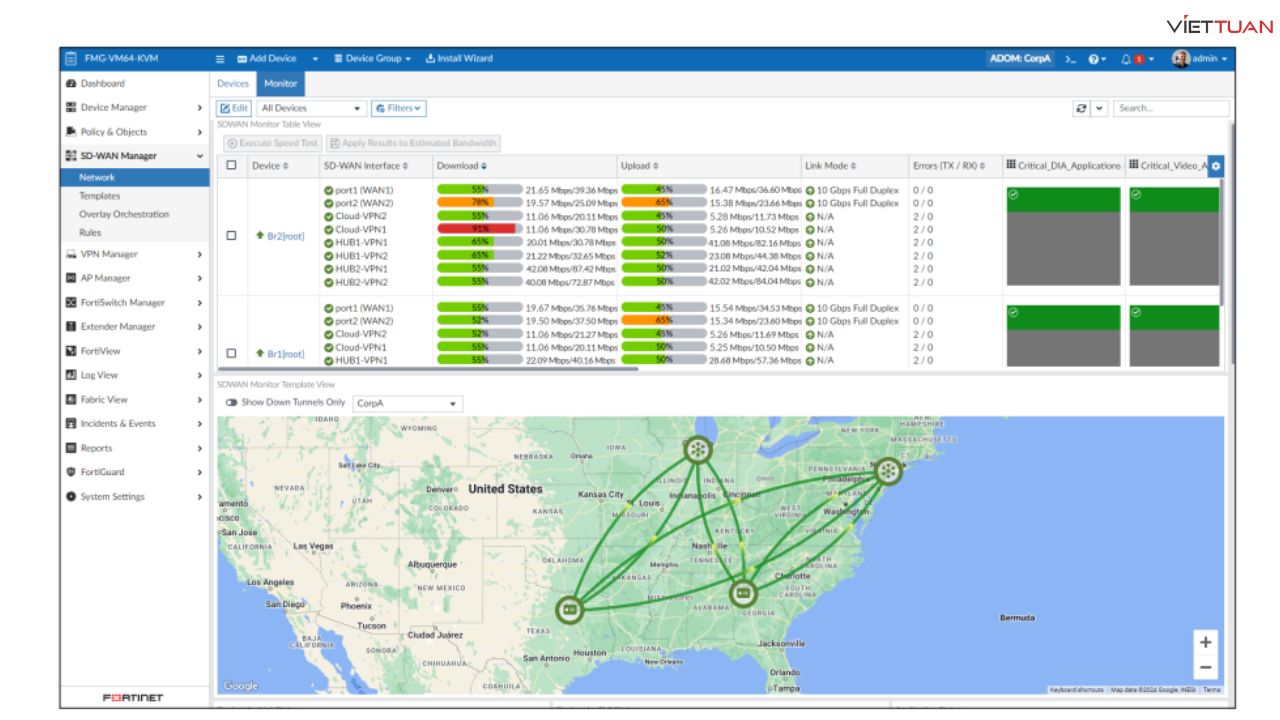
Task: Click the red 91% Cloud-VPN1 download bar
Action: coord(478,229)
